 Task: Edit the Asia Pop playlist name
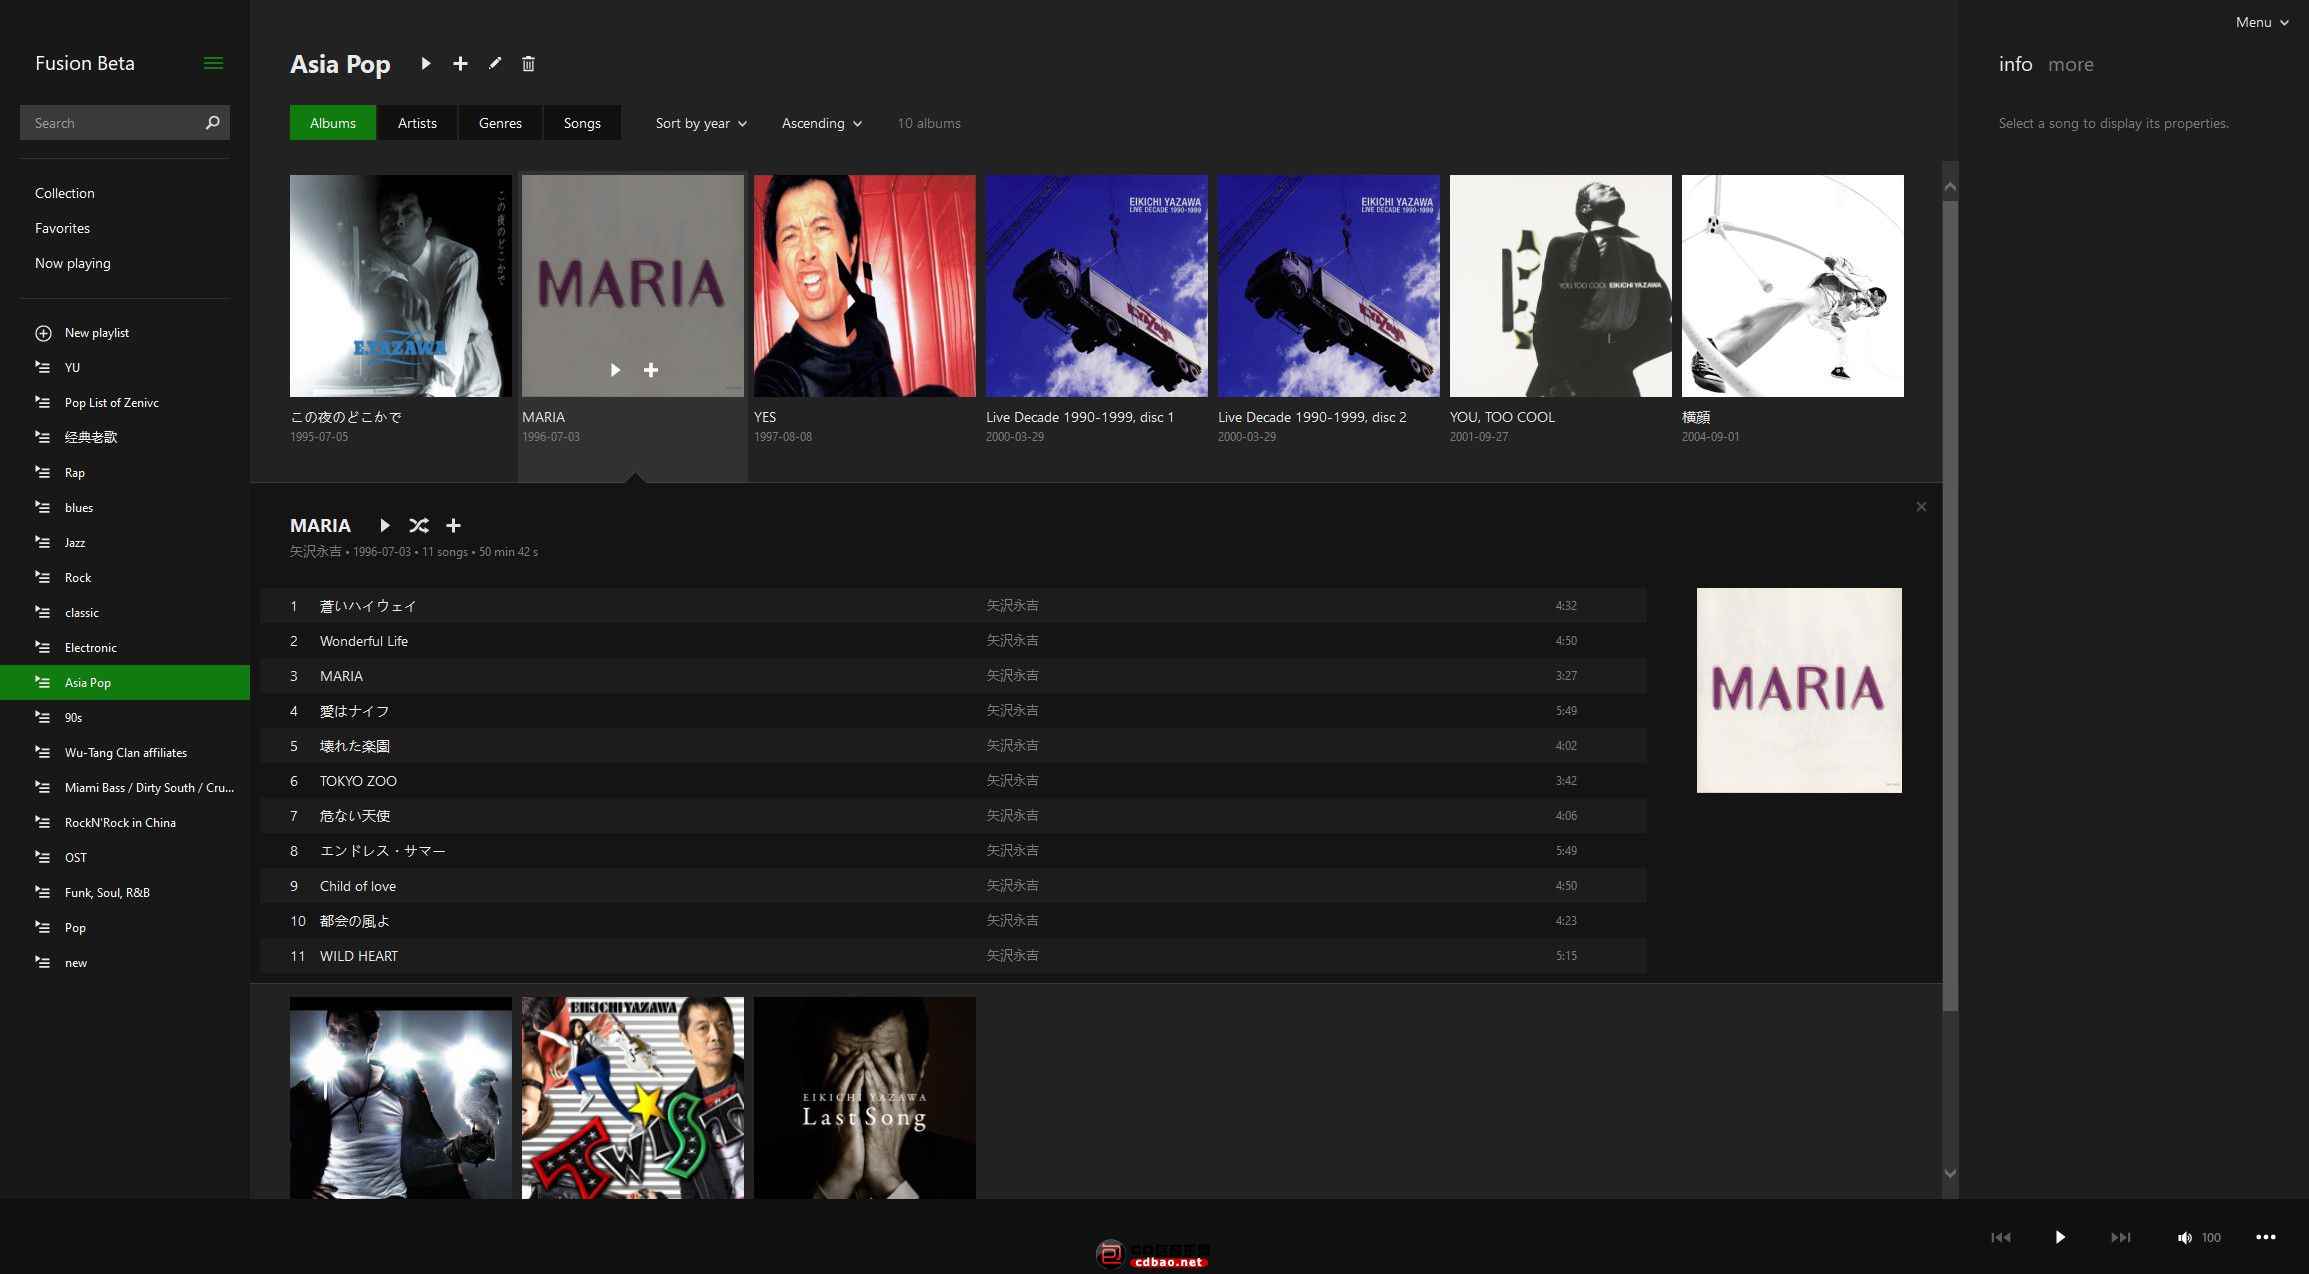[495, 64]
